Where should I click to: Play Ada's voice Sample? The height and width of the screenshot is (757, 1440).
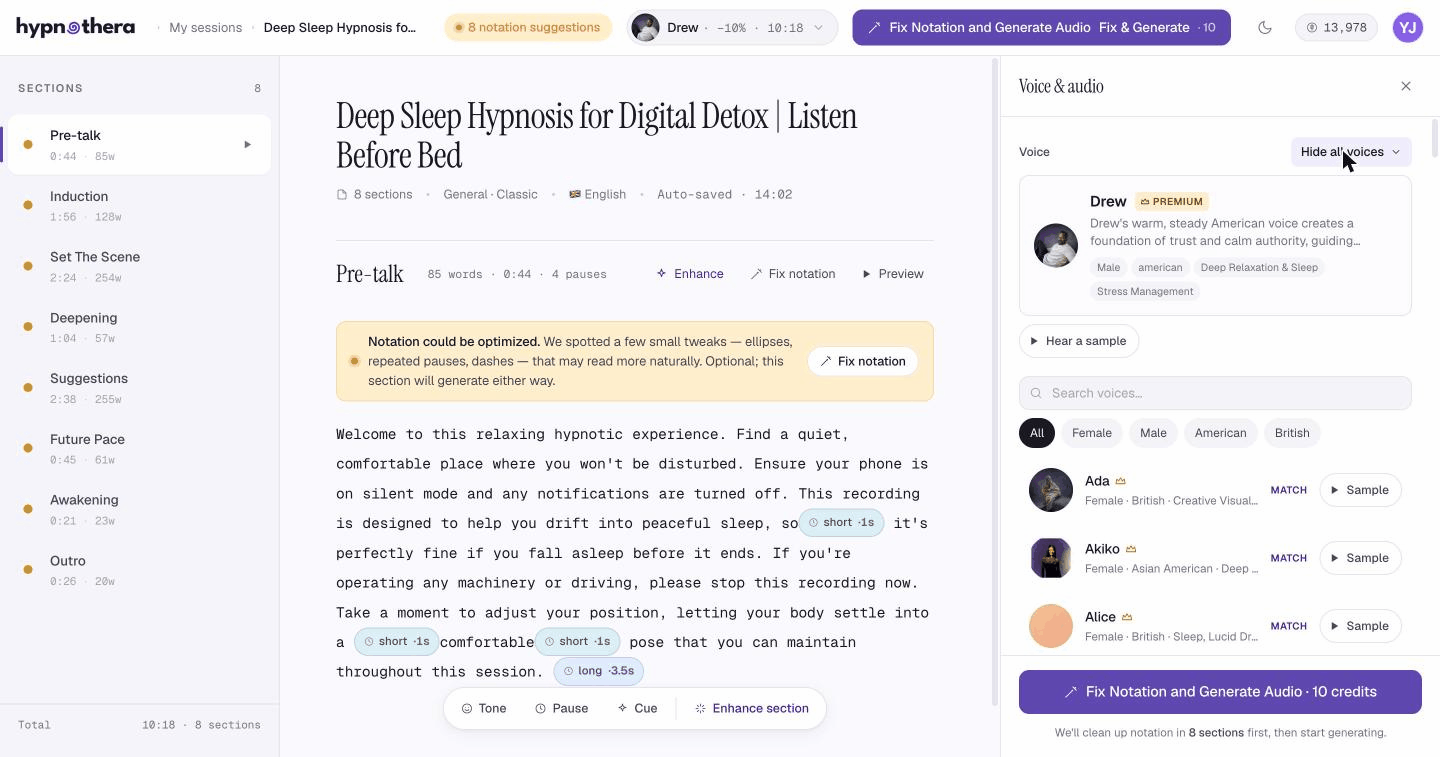[x=1360, y=490]
